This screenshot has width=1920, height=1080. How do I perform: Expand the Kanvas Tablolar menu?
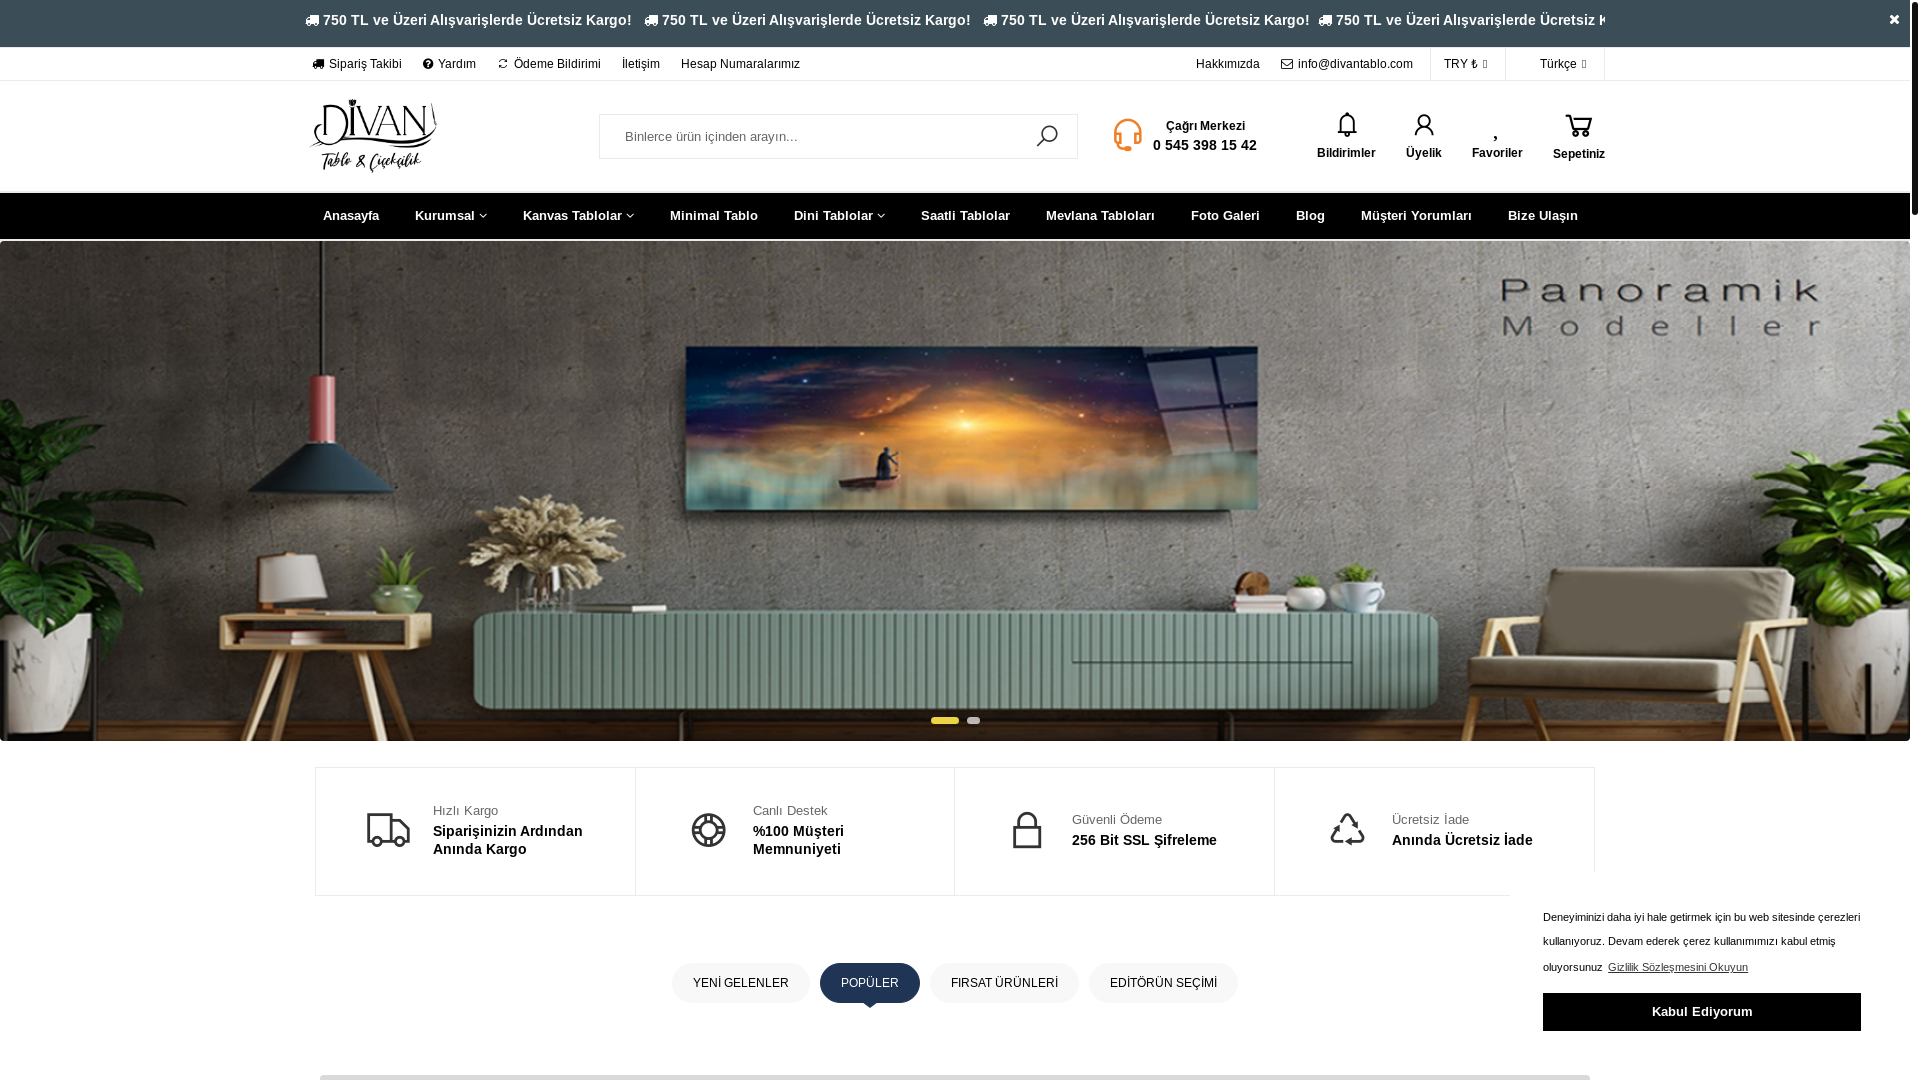click(x=578, y=216)
